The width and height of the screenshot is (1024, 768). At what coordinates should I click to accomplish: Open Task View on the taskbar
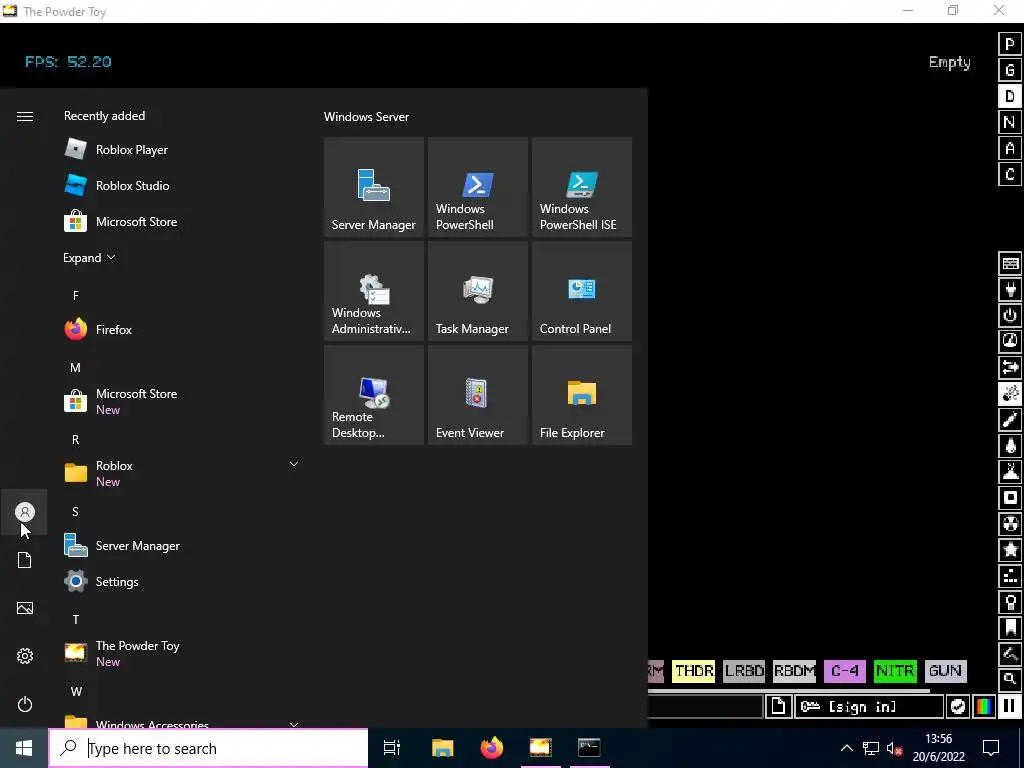pos(392,748)
